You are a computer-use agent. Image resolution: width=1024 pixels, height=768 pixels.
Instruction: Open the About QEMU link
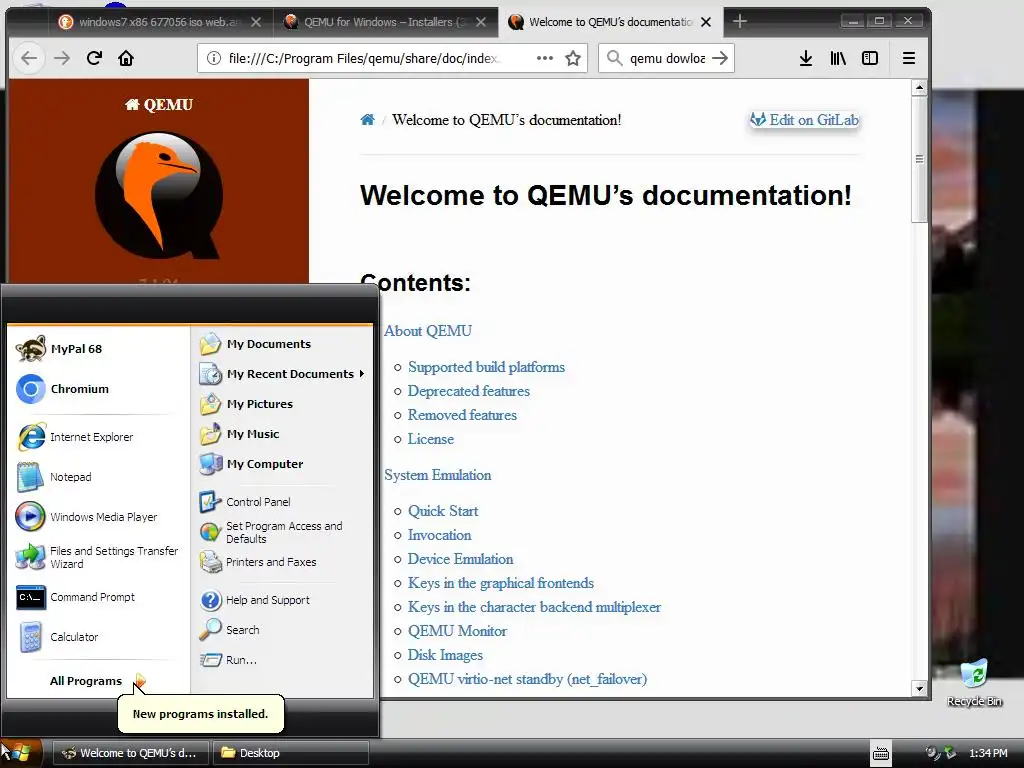(x=428, y=331)
